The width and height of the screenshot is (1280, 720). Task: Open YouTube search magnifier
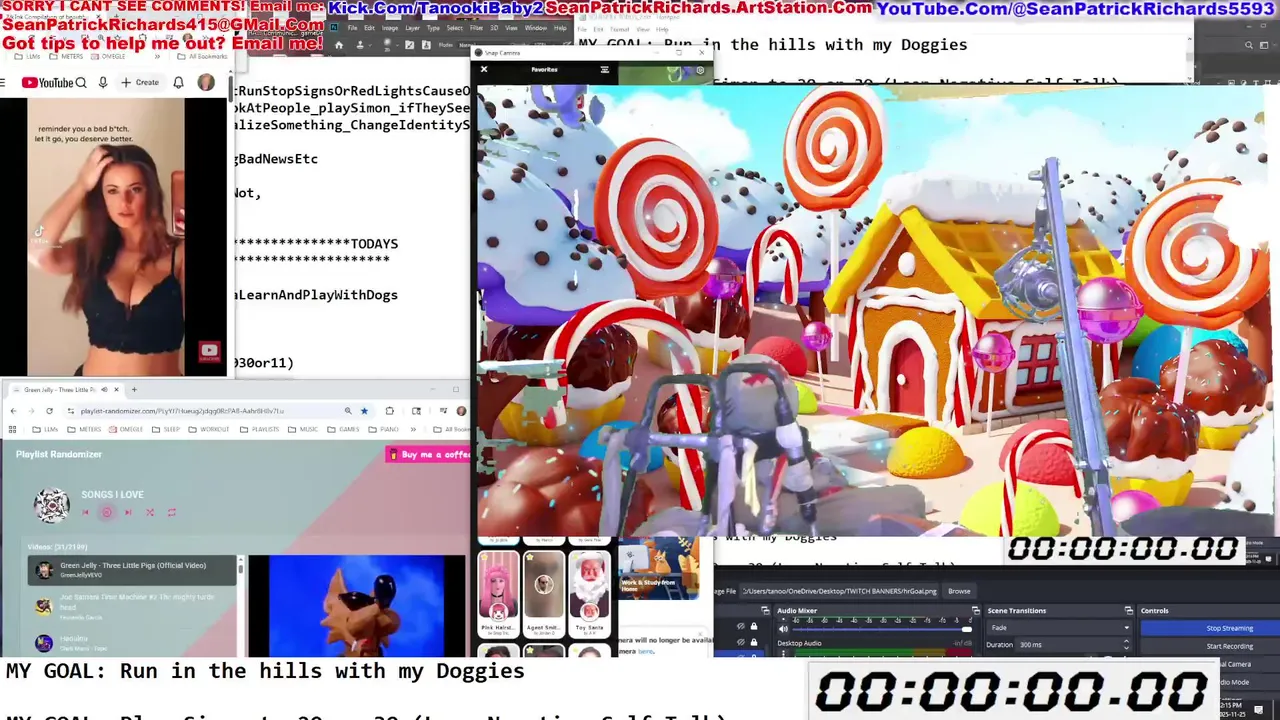point(80,83)
